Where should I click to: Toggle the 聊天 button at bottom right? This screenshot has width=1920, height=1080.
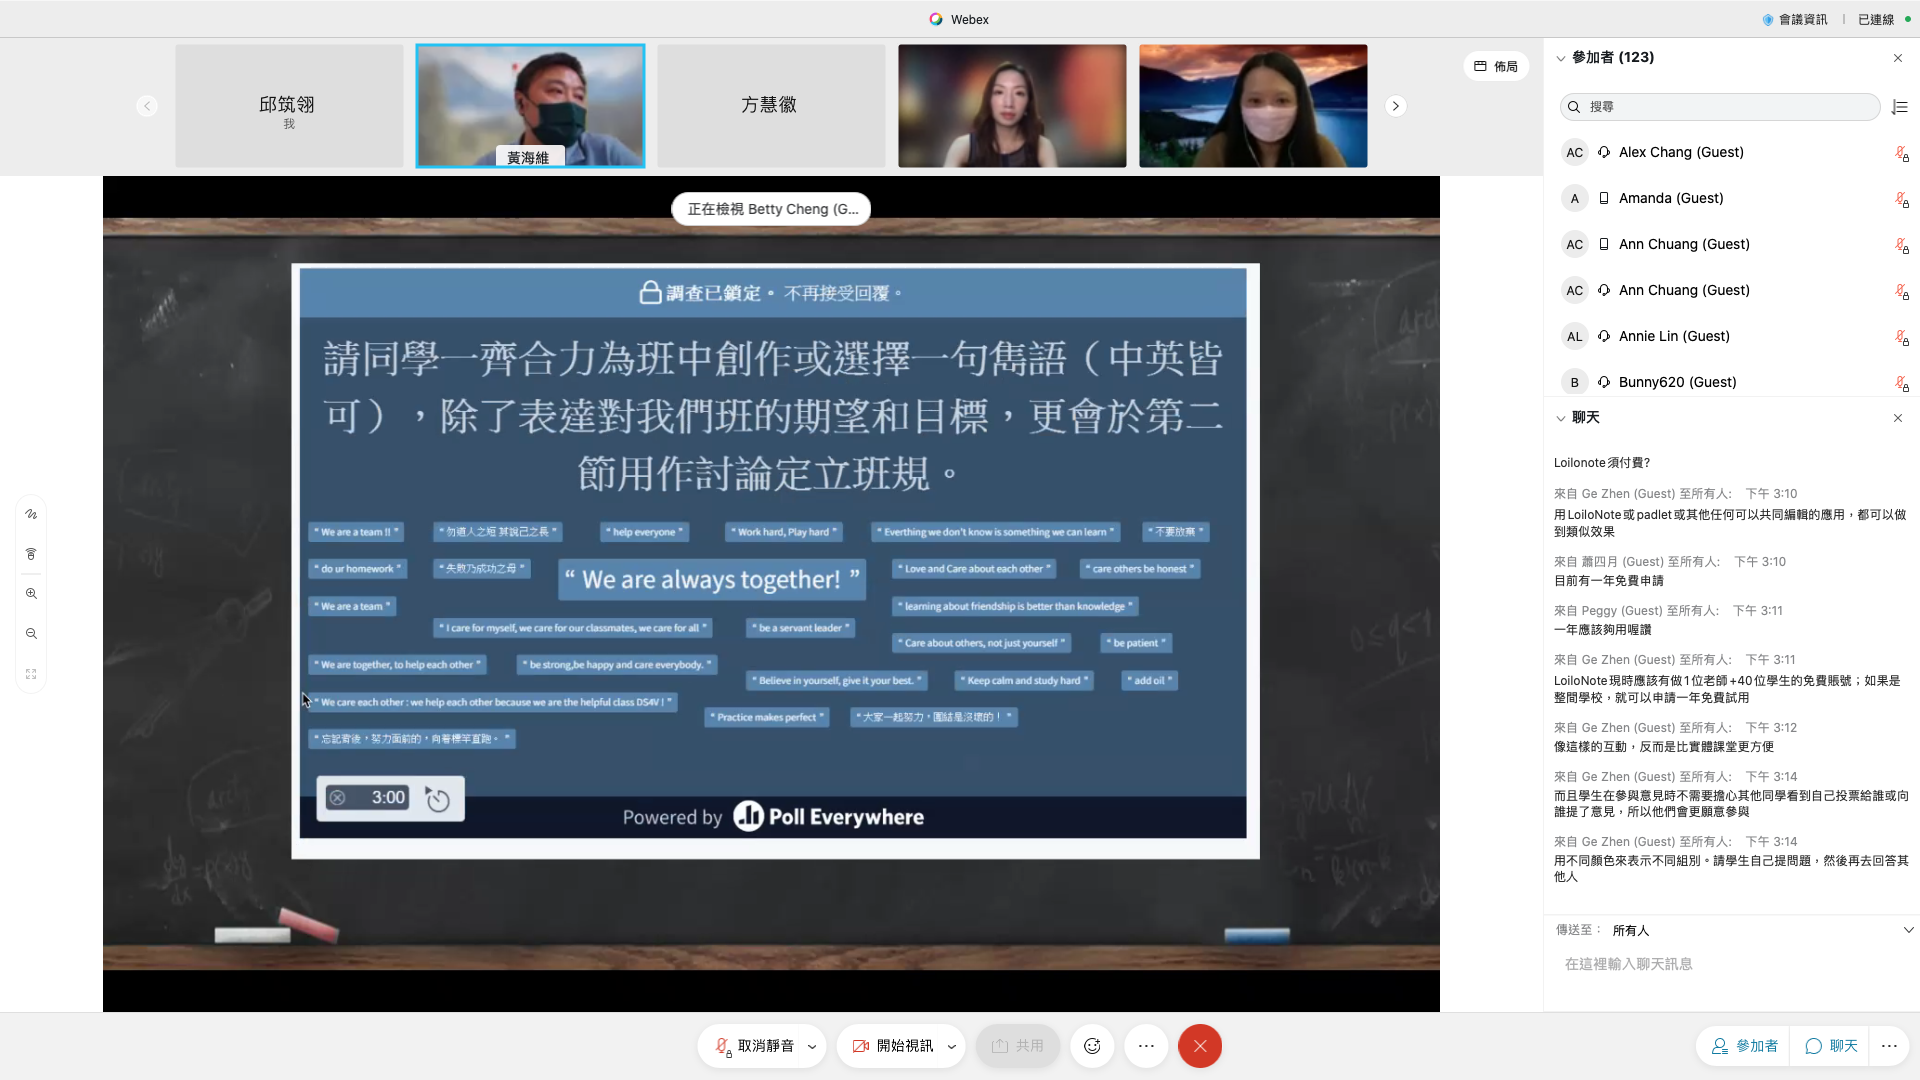(1831, 1046)
